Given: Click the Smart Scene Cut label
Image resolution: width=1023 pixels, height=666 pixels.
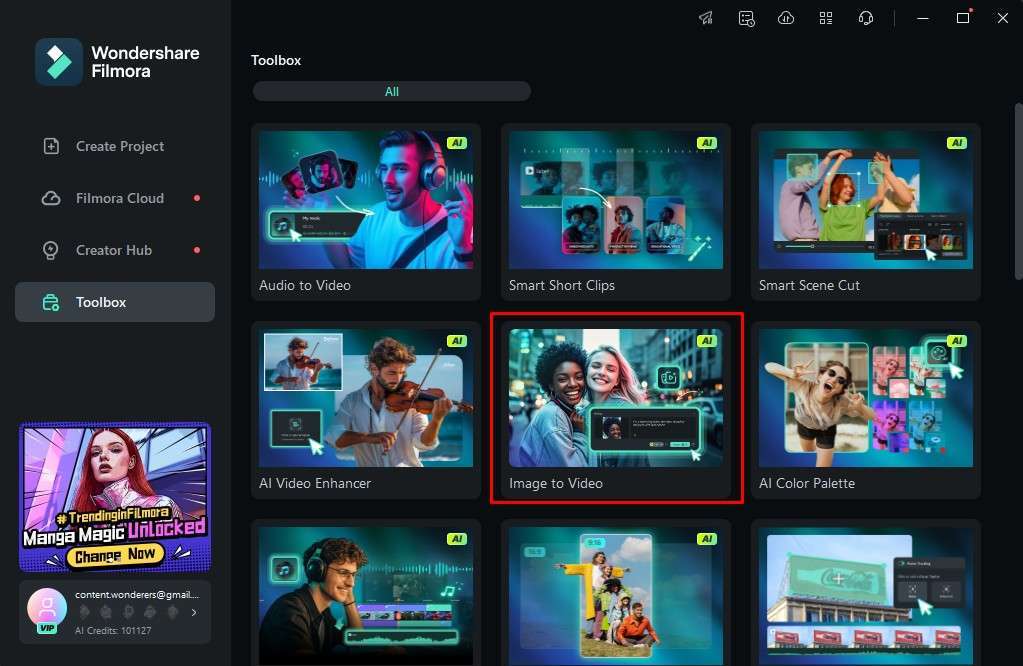Looking at the screenshot, I should pos(809,285).
